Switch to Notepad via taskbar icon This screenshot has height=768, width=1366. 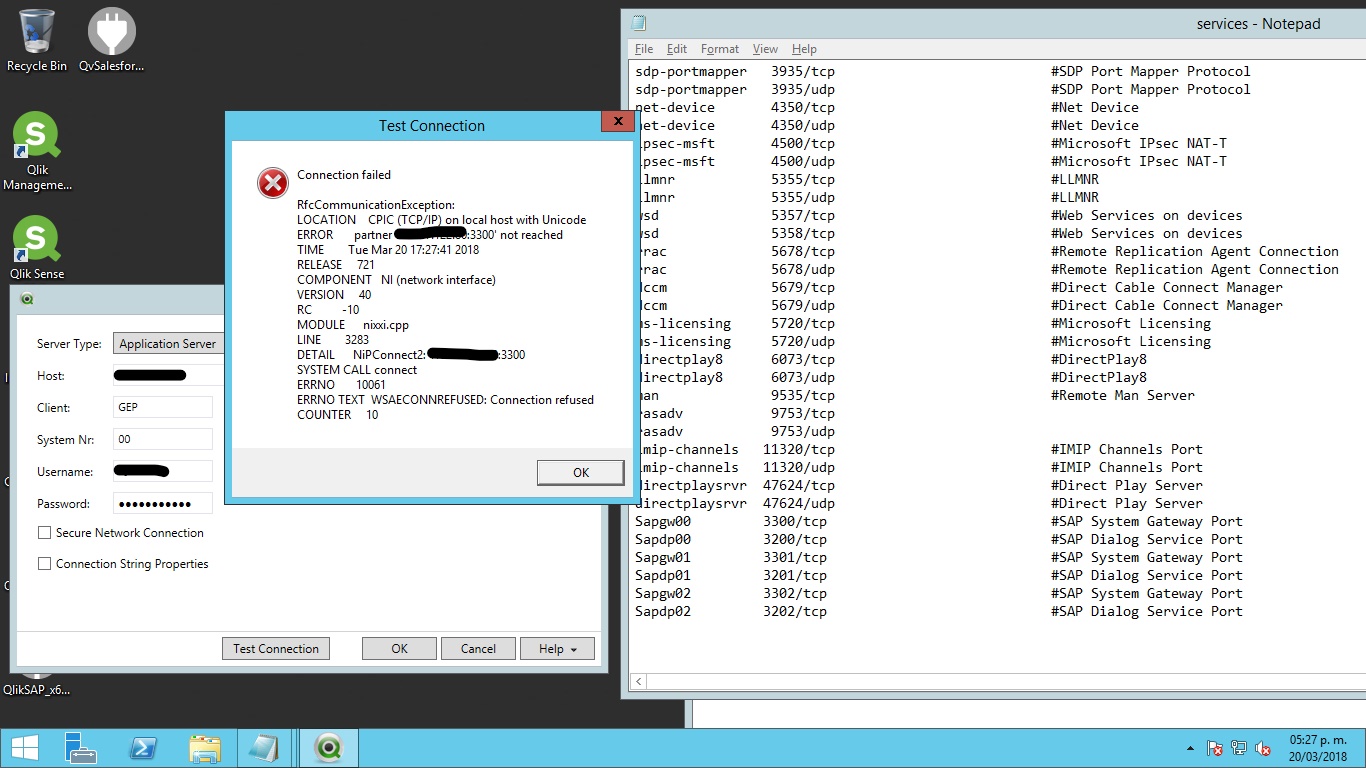(x=265, y=748)
